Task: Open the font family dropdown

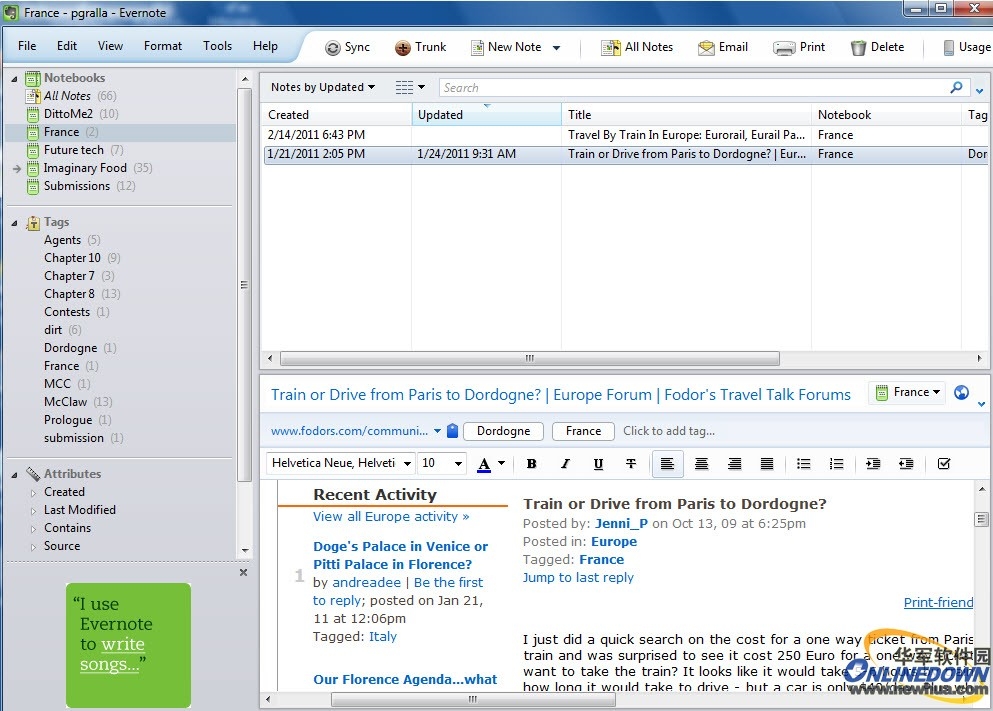Action: [x=407, y=464]
